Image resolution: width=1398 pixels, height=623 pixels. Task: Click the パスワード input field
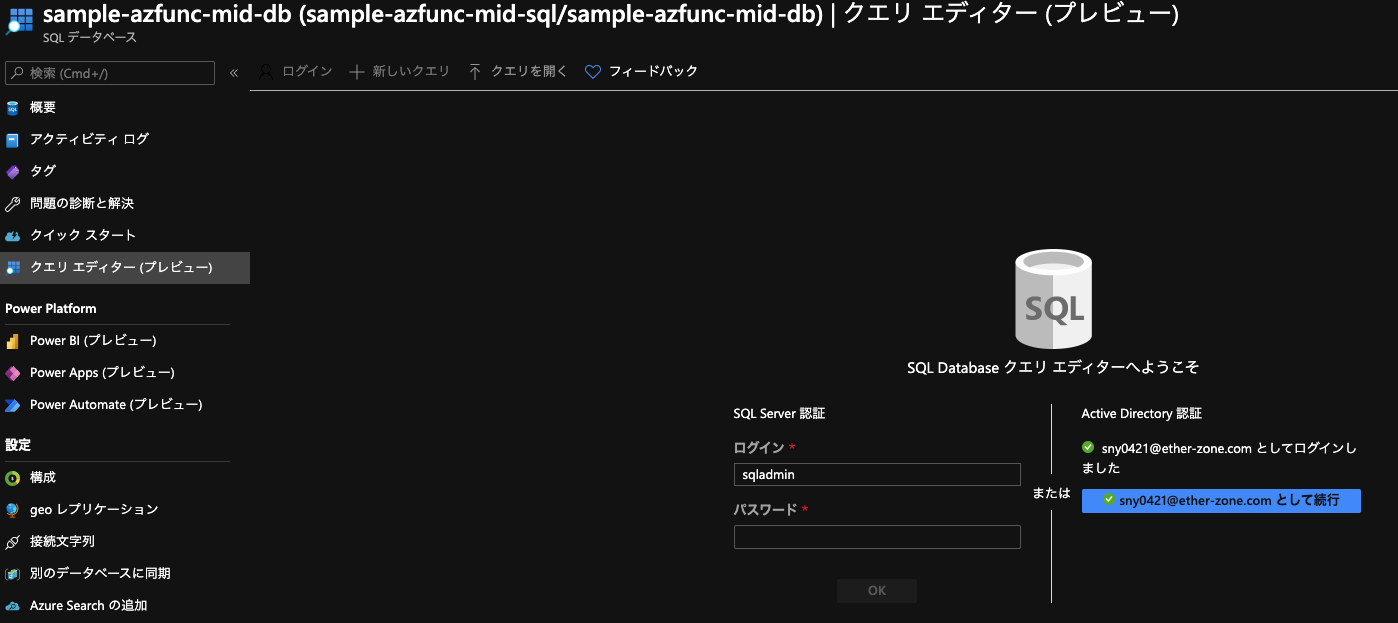point(877,537)
